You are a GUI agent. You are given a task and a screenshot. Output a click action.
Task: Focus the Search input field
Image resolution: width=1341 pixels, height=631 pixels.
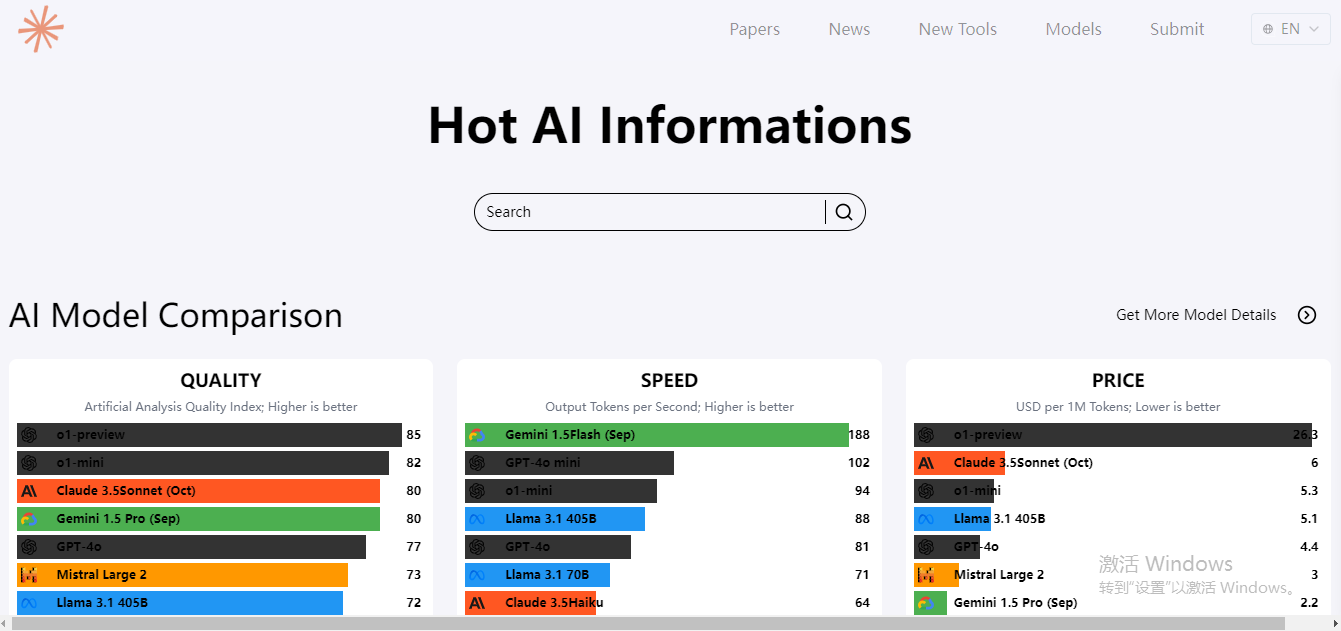[650, 212]
